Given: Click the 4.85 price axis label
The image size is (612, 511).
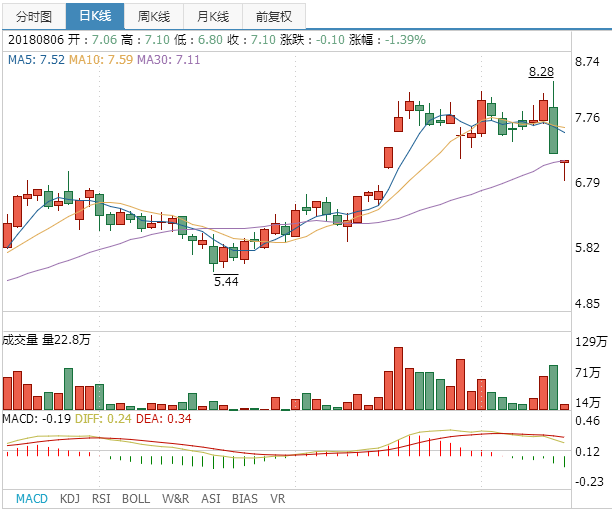Looking at the screenshot, I should pos(587,304).
